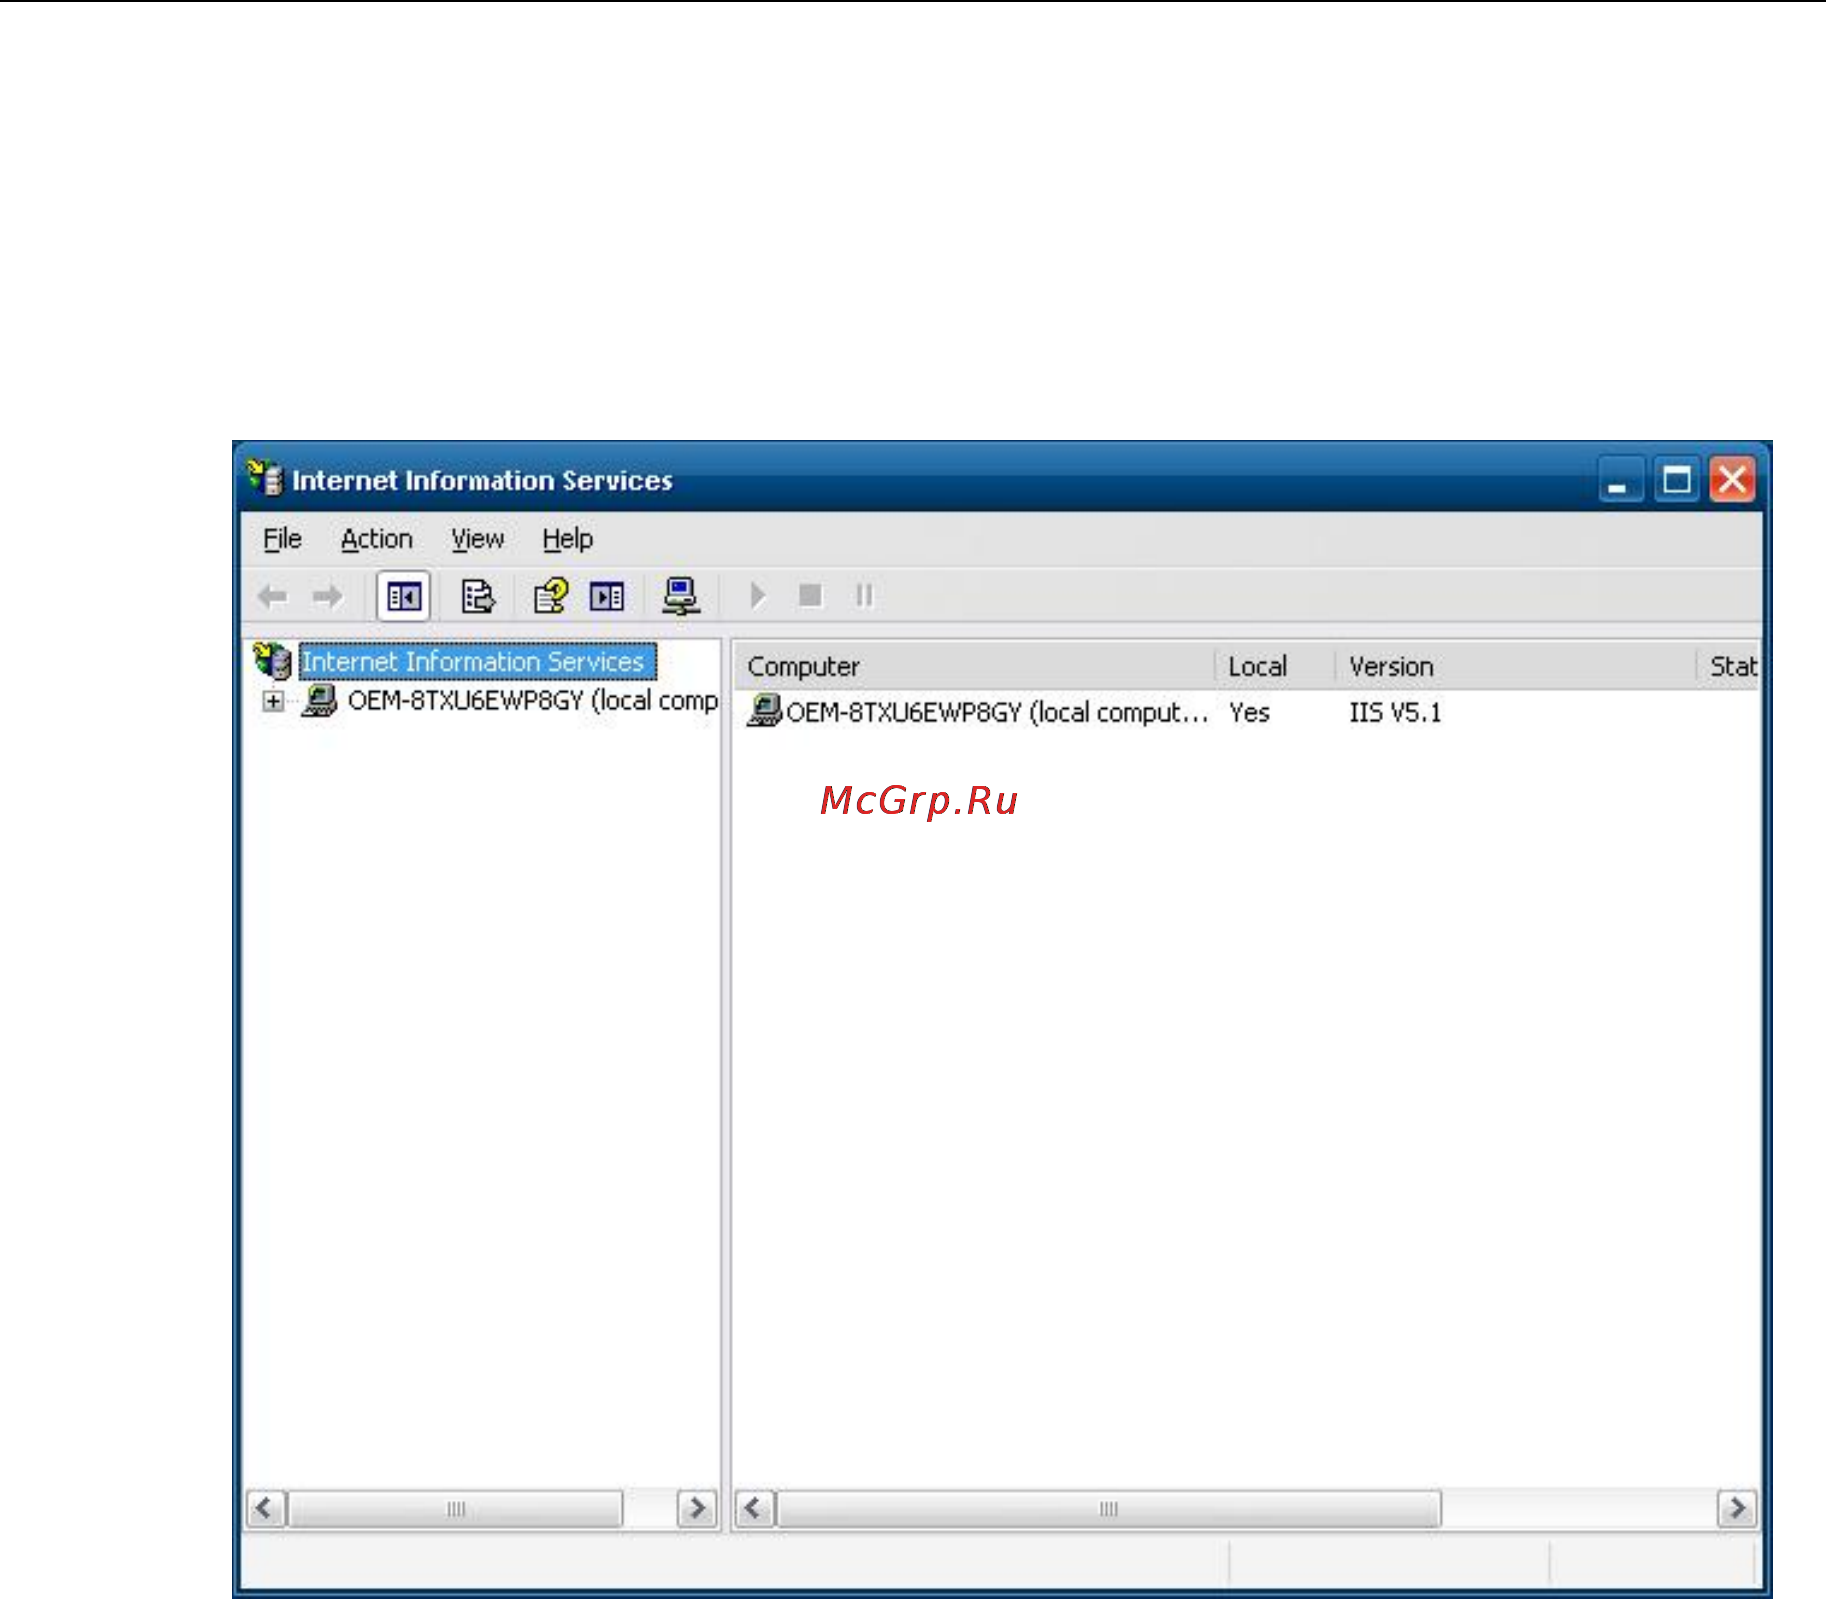
Task: Click left scroll arrow of details pane
Action: point(755,1508)
